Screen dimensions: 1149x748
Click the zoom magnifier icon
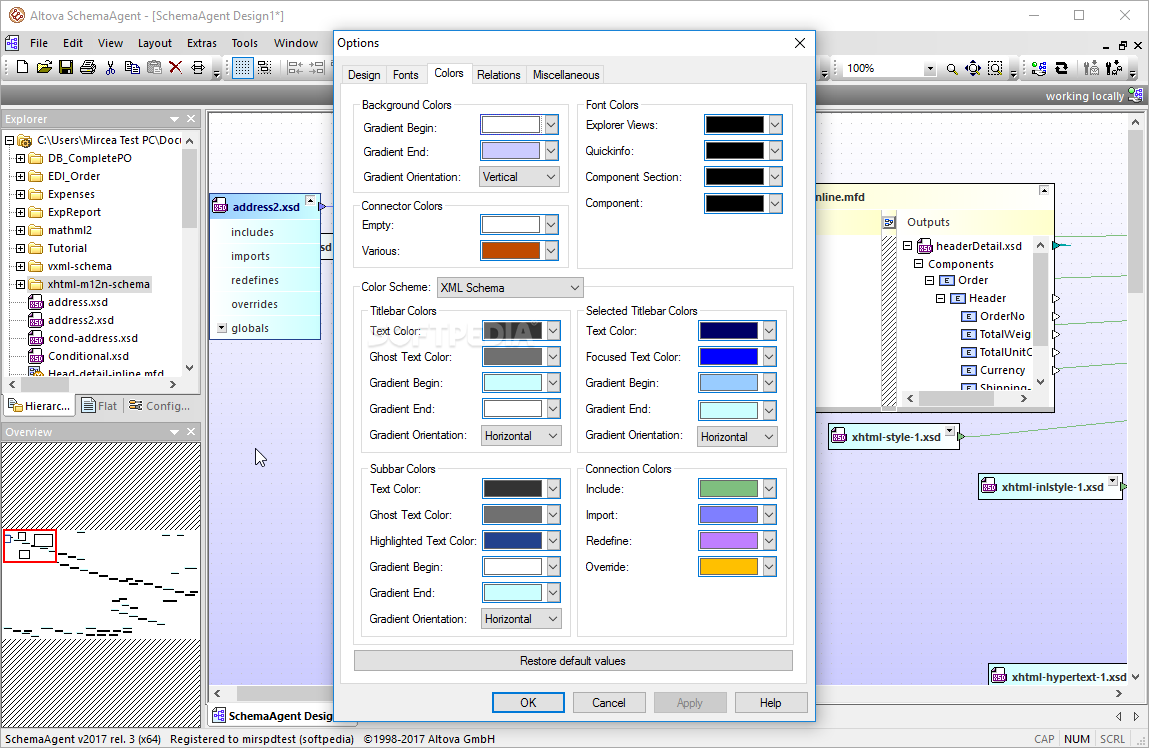click(x=951, y=69)
